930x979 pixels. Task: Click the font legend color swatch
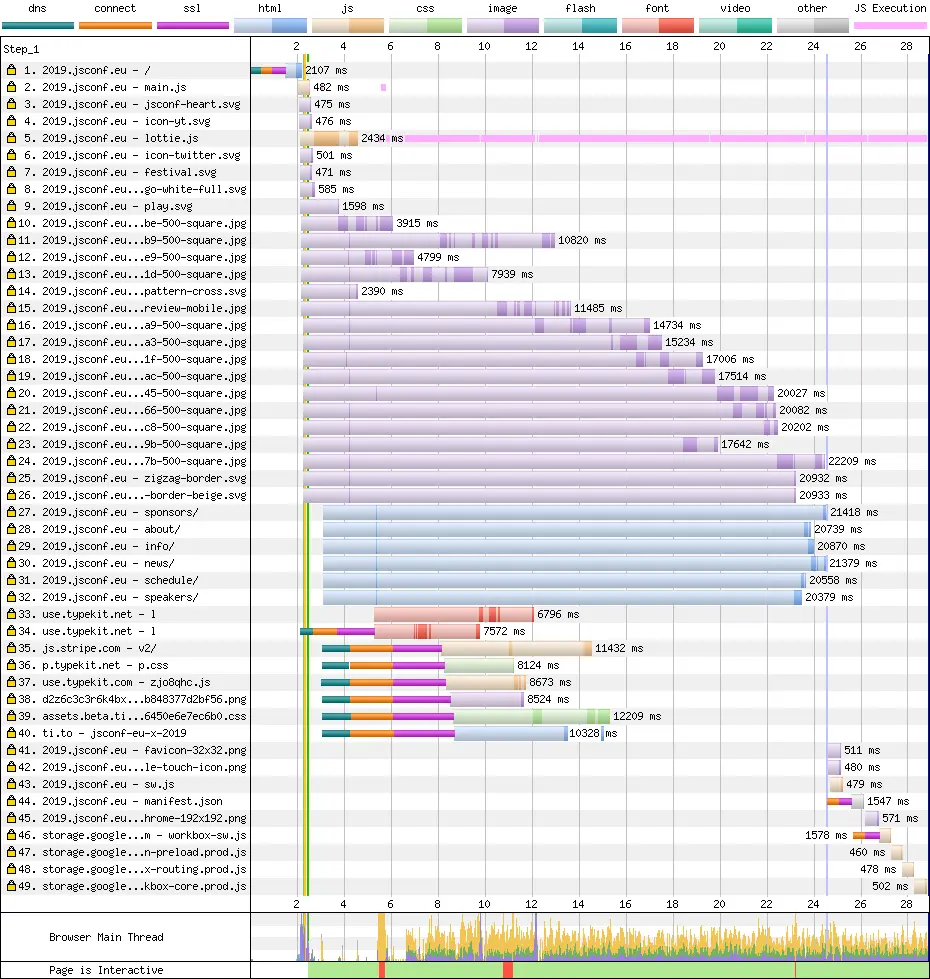tap(657, 22)
